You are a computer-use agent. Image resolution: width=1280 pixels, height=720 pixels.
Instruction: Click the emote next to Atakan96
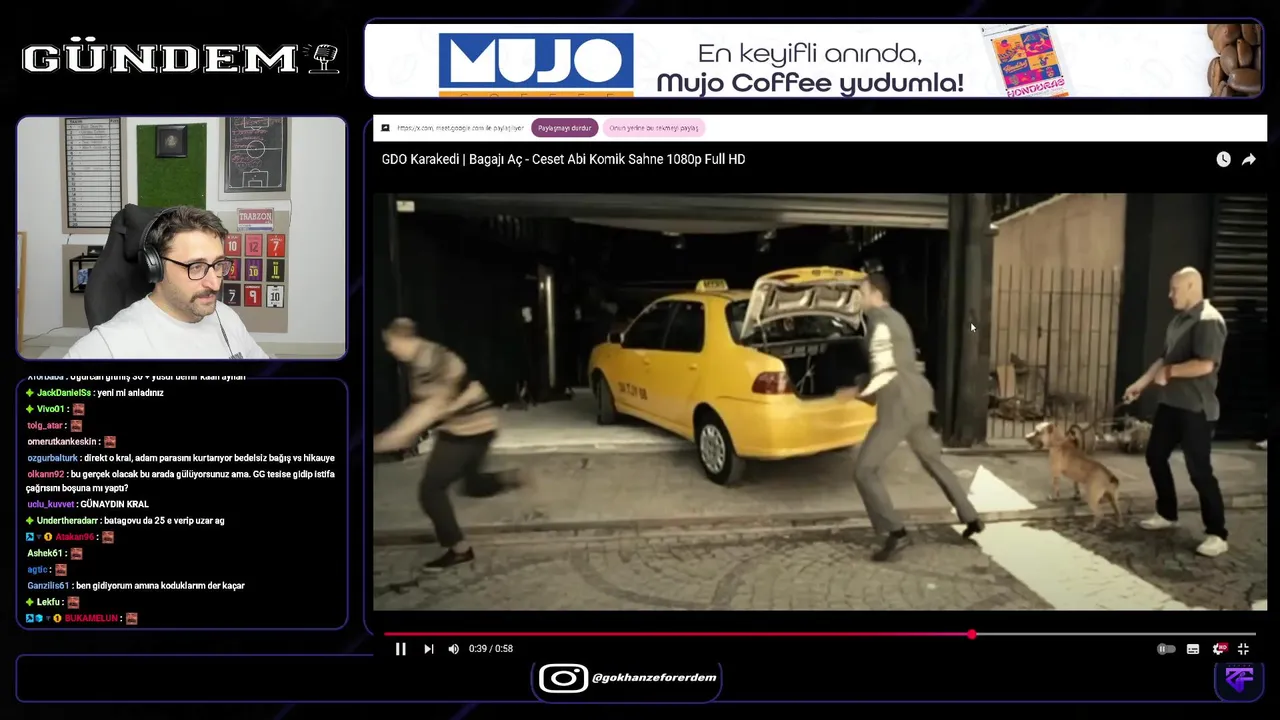[107, 537]
